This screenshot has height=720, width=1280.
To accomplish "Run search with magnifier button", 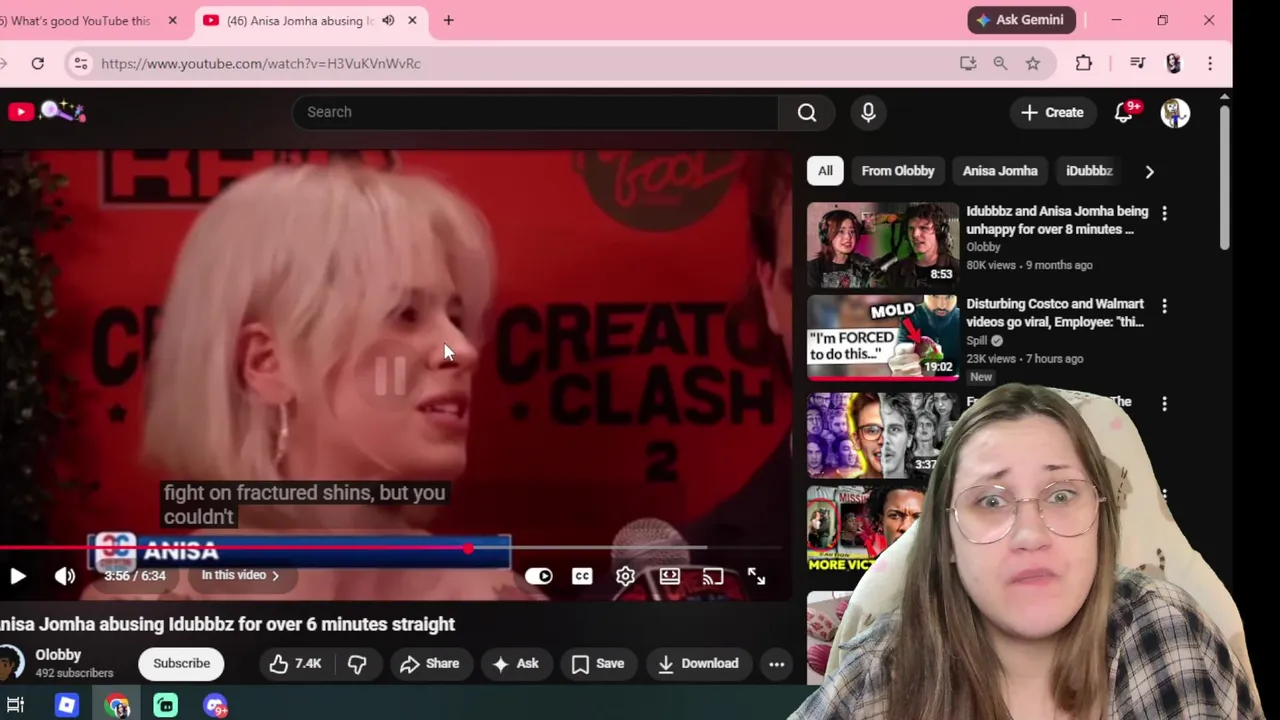I will point(807,112).
